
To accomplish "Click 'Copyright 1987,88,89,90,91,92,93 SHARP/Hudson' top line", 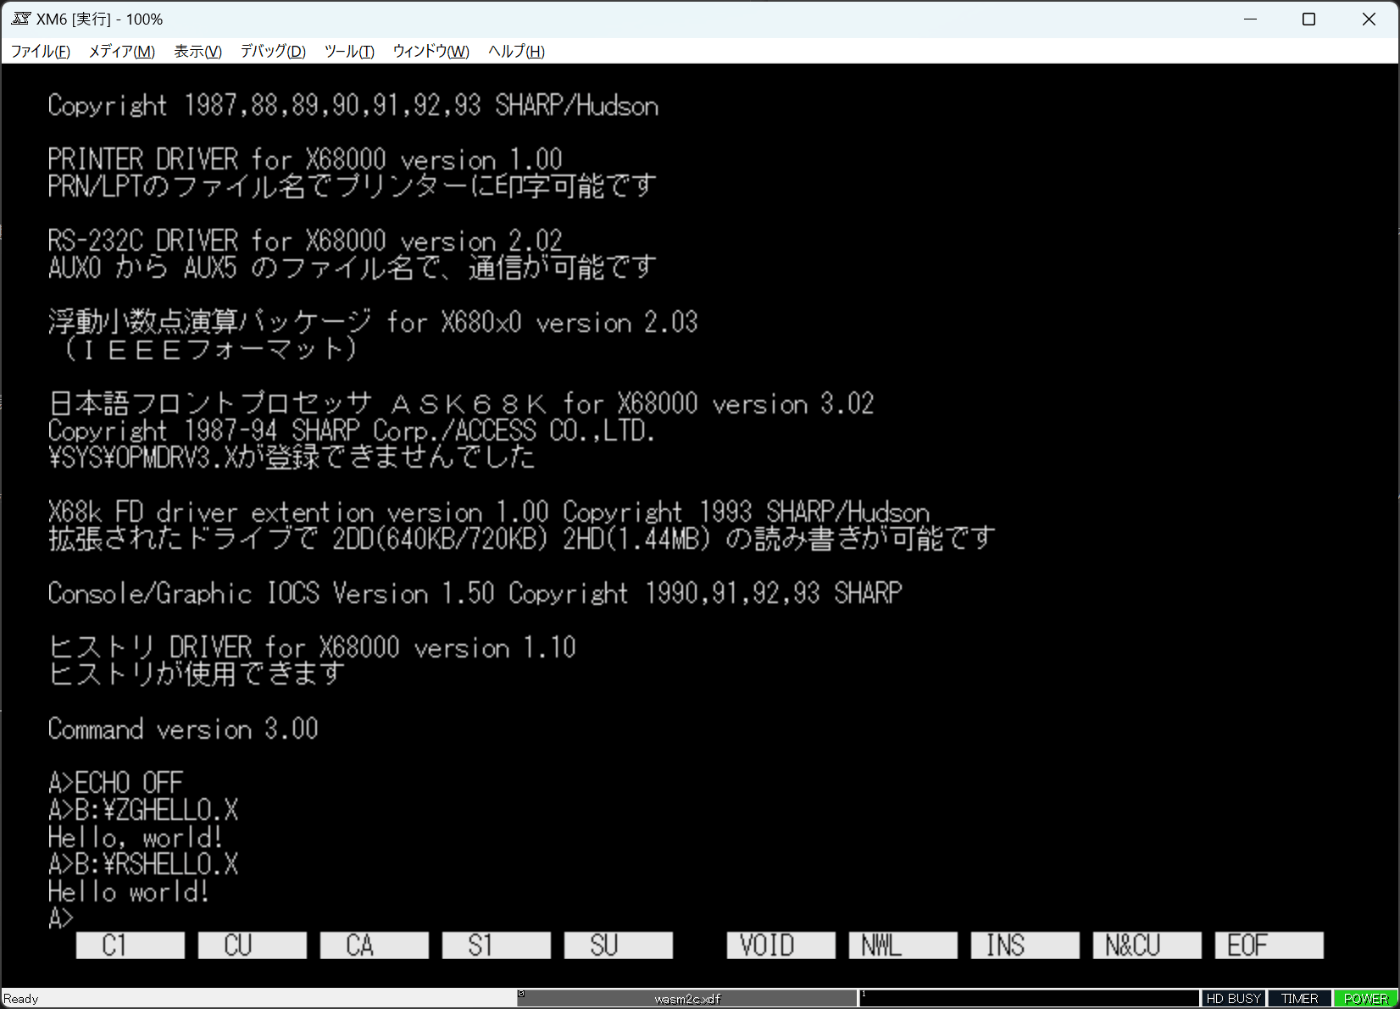I will coord(353,105).
